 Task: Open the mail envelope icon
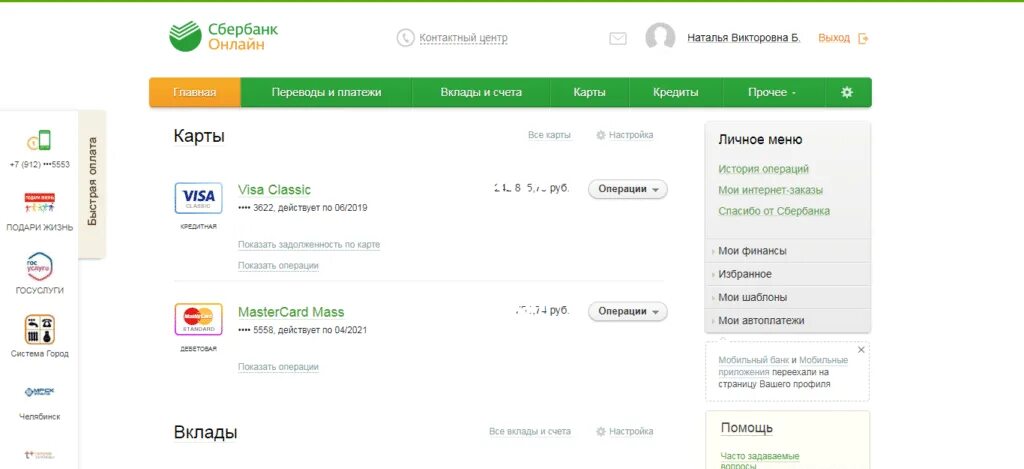[x=618, y=39]
